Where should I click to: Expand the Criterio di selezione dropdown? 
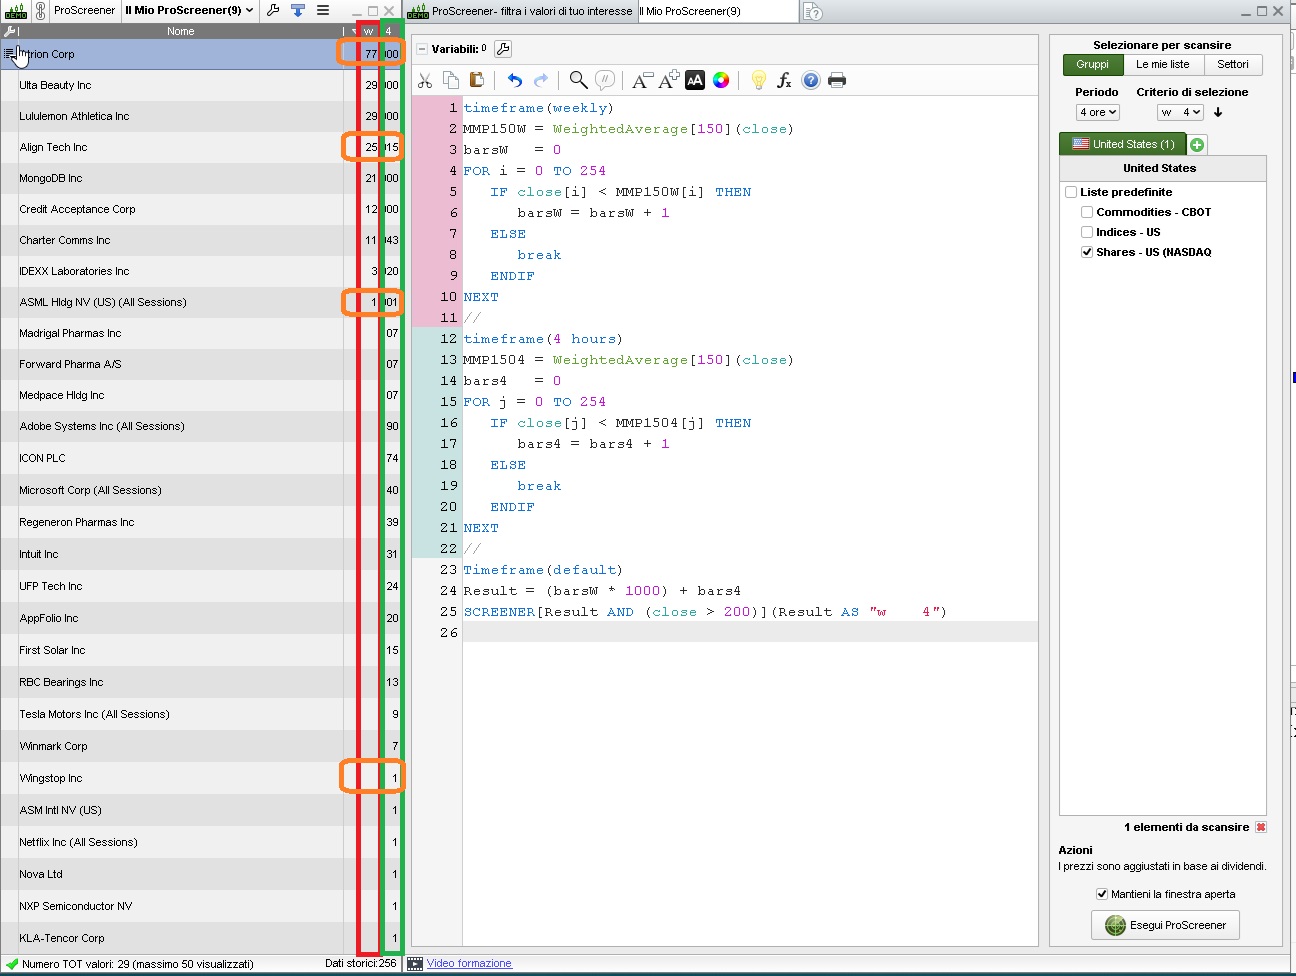pyautogui.click(x=1180, y=113)
